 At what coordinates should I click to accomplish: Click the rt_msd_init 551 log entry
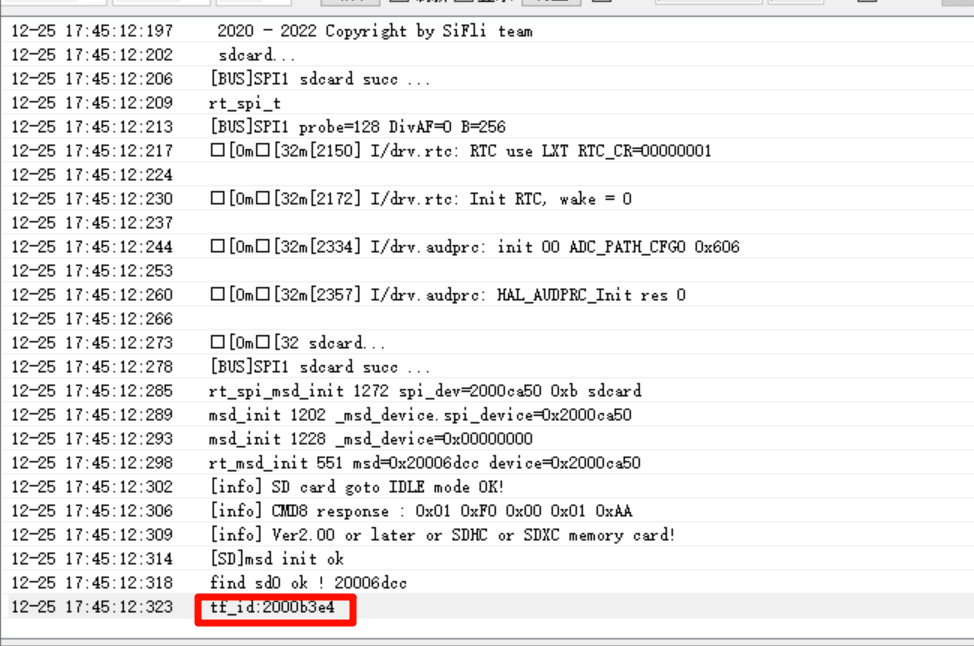[x=425, y=463]
